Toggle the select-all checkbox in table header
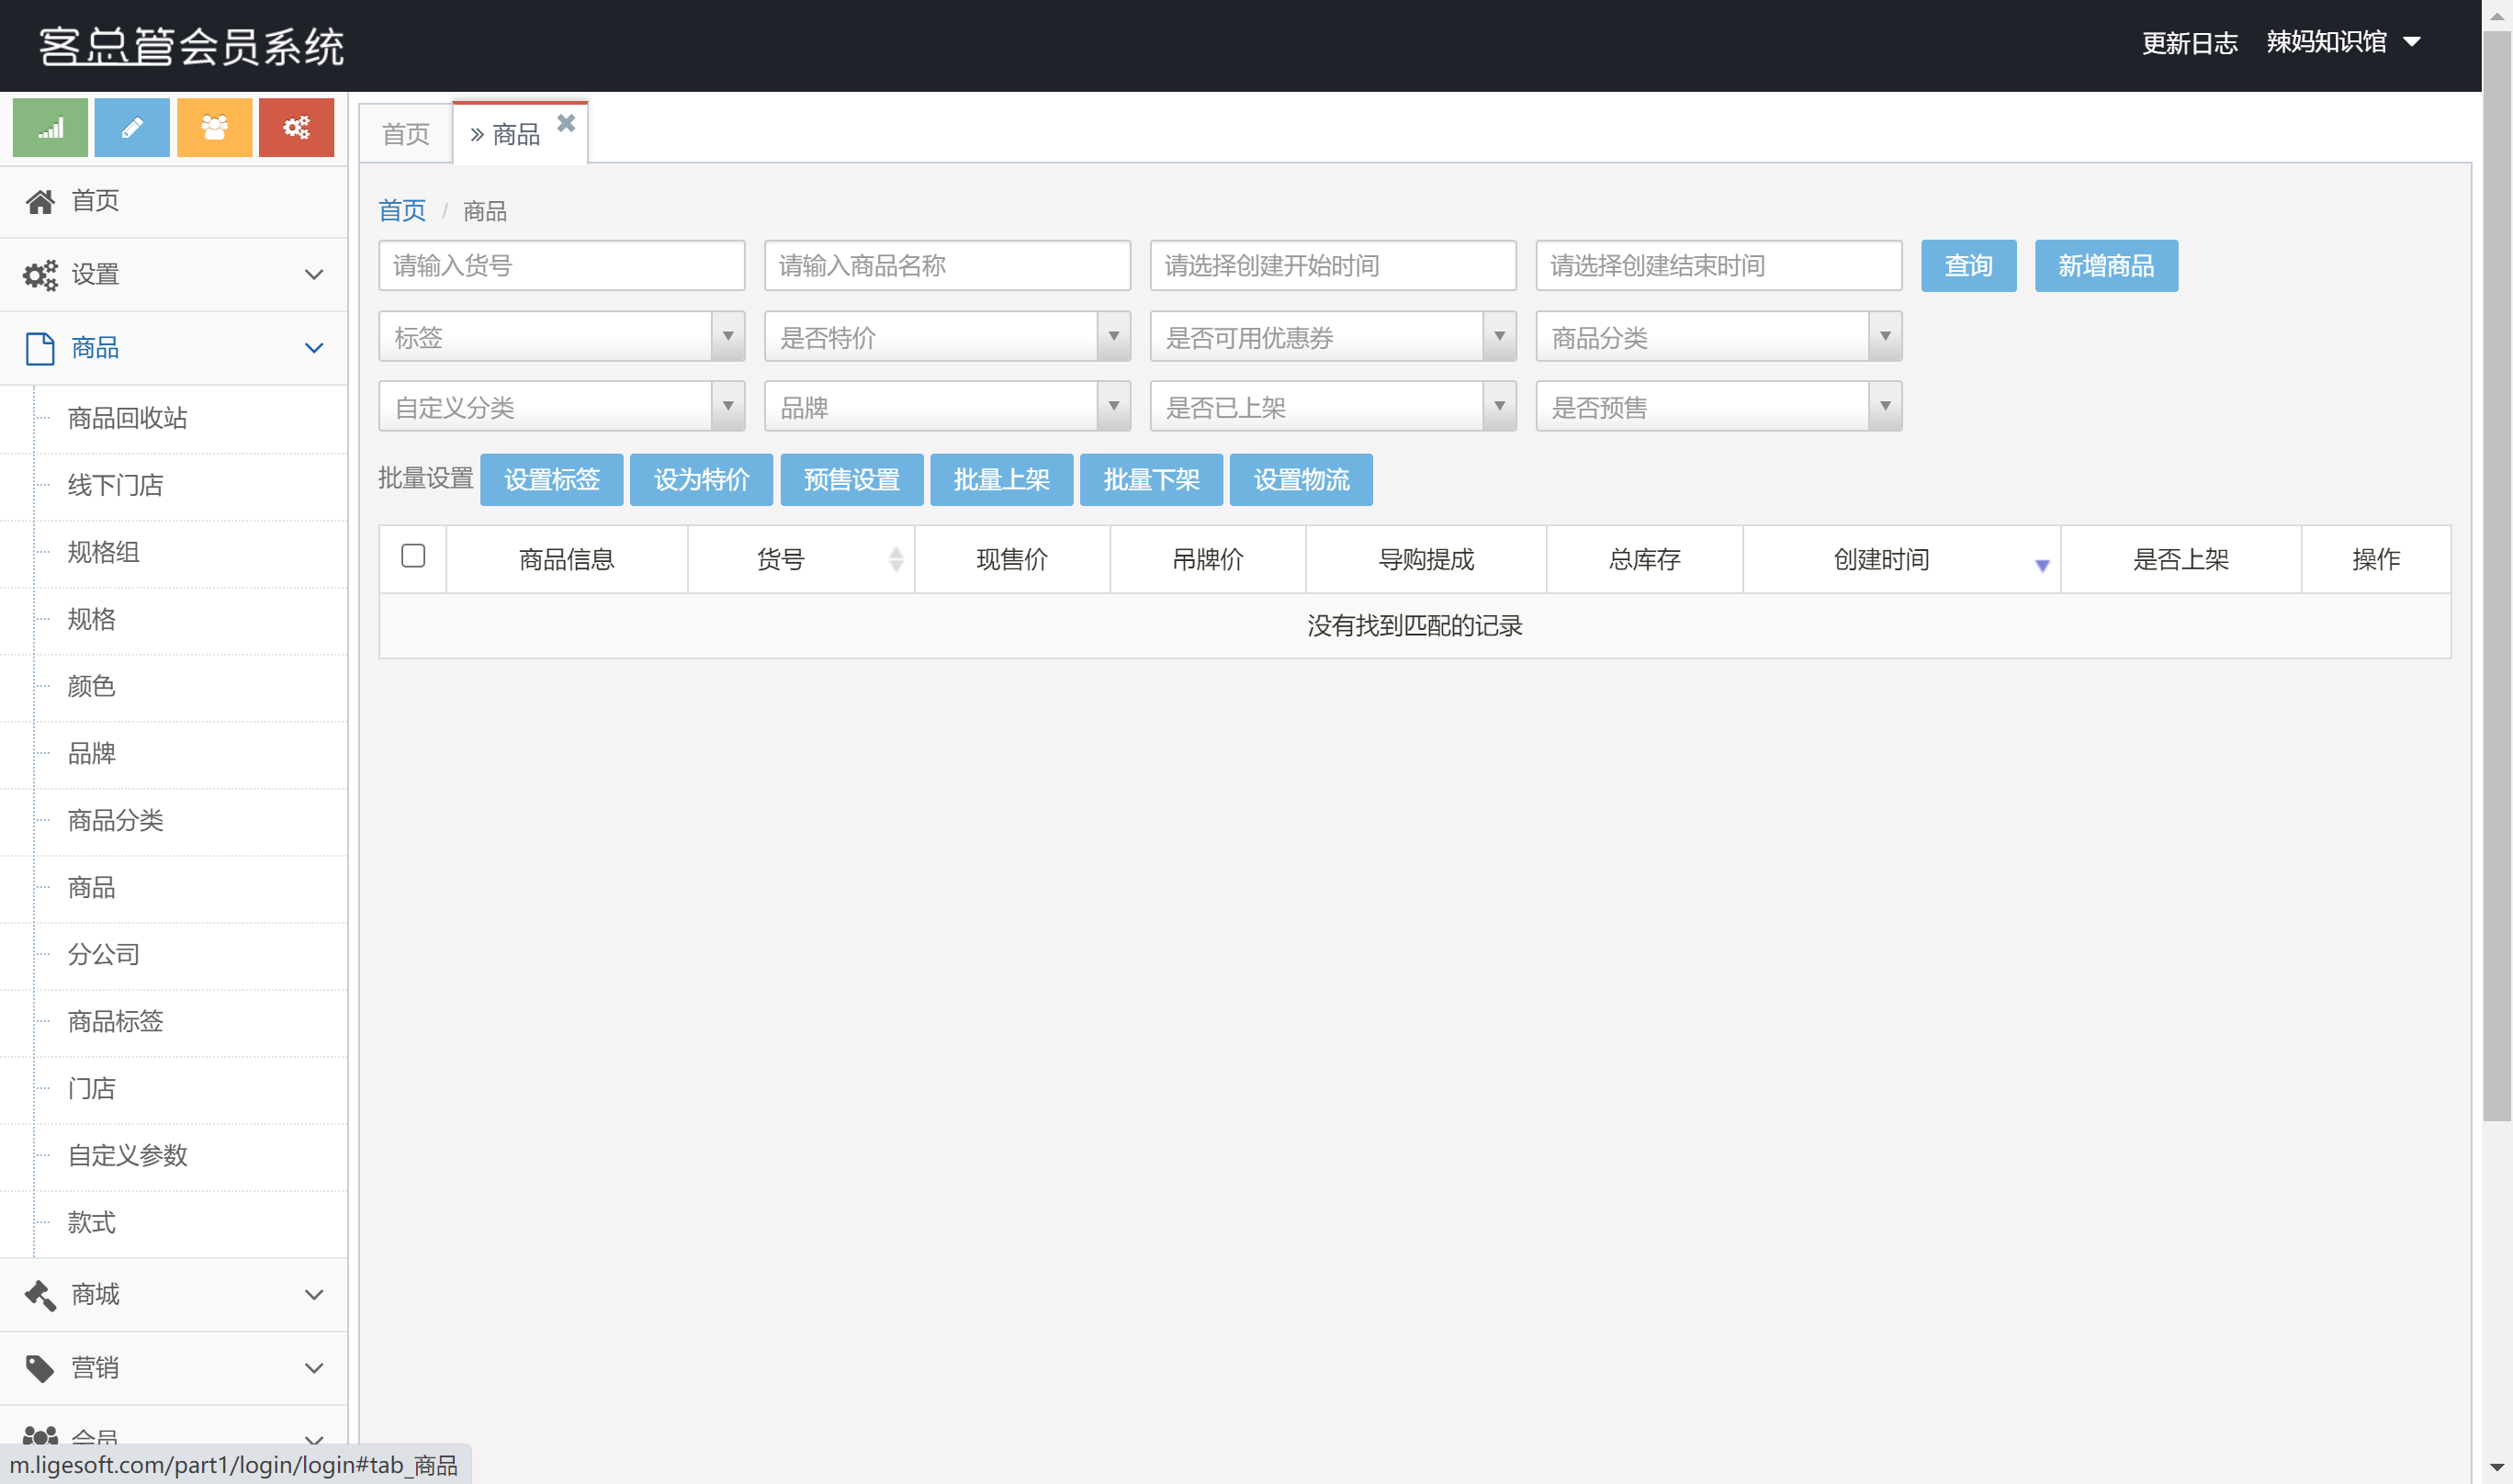The height and width of the screenshot is (1484, 2513). [x=413, y=558]
